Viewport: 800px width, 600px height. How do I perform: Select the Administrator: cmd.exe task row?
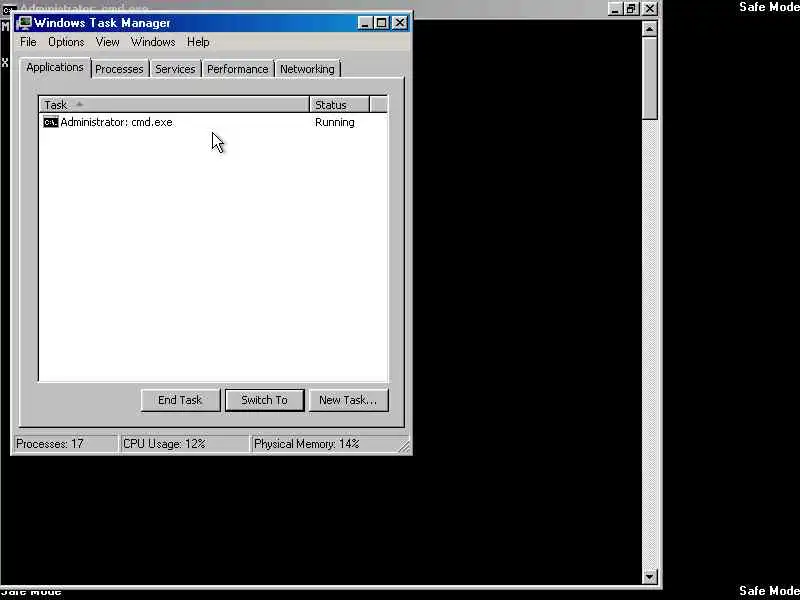(213, 122)
